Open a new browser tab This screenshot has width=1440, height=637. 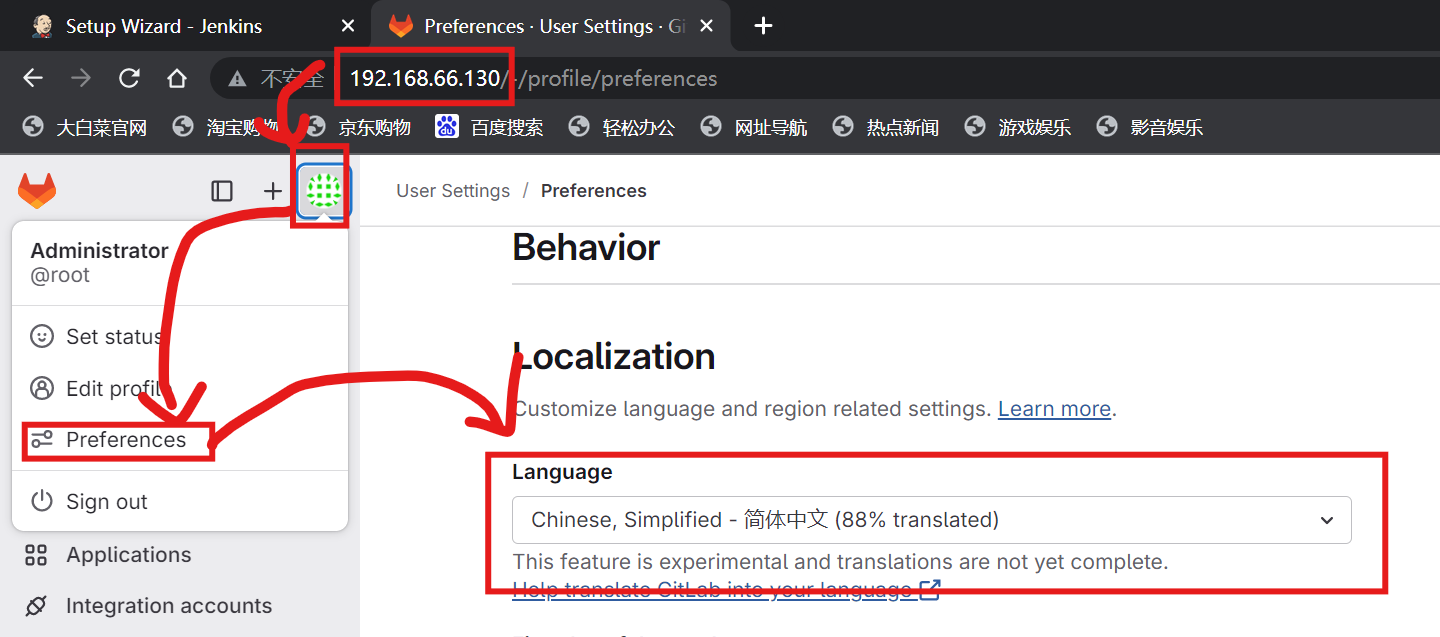point(763,26)
